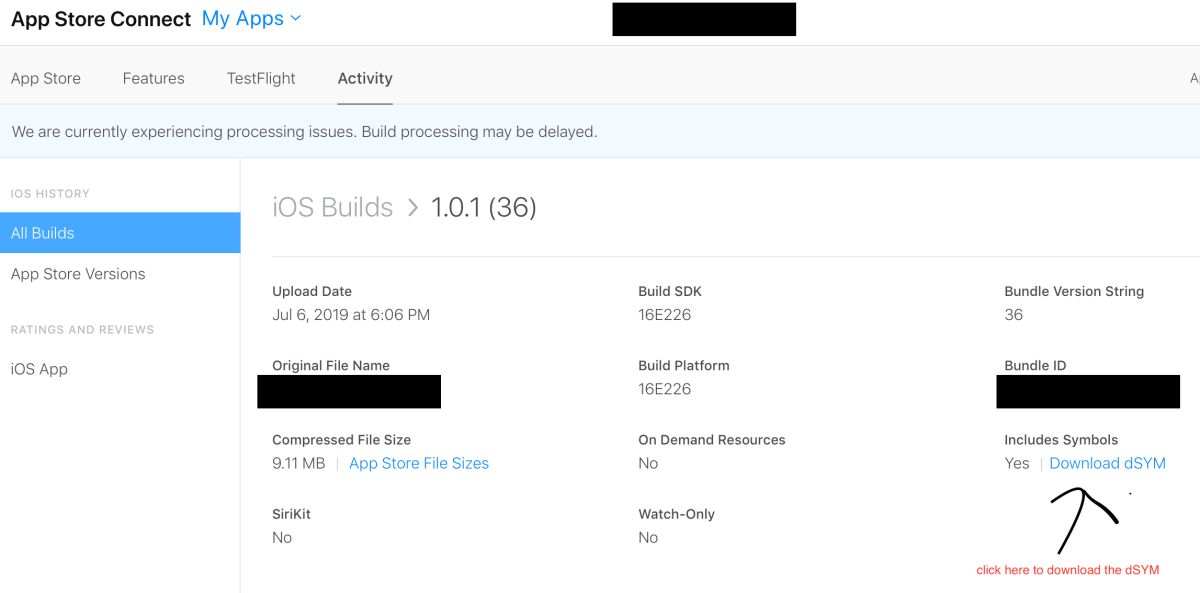1200x593 pixels.
Task: Switch to the App Store tab
Action: click(46, 78)
